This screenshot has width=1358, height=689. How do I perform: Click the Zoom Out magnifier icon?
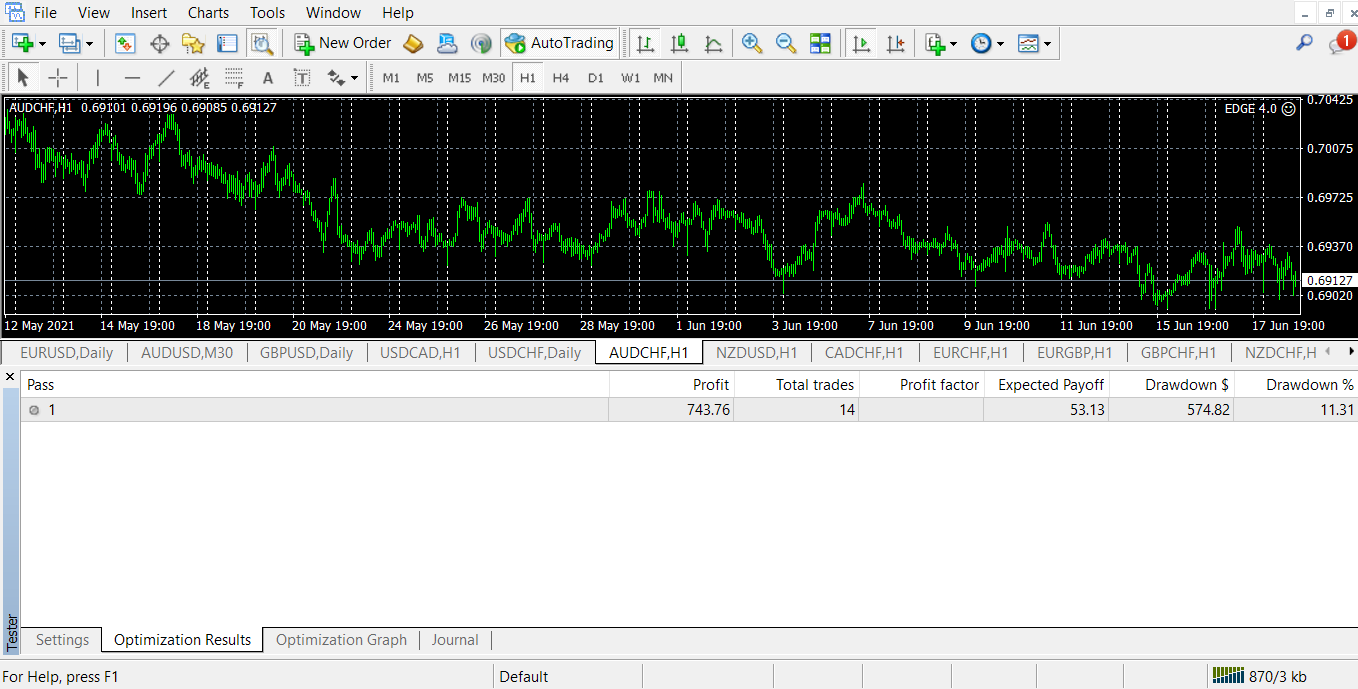click(786, 43)
